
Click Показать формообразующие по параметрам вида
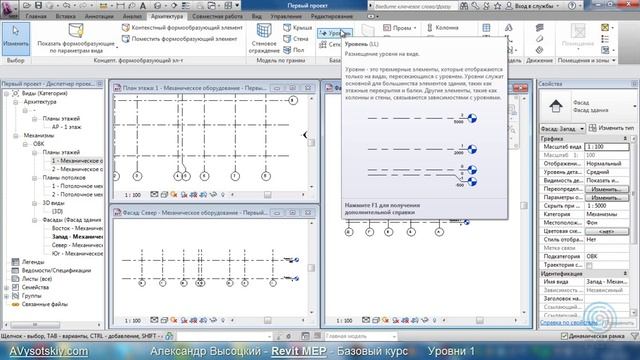coord(76,38)
